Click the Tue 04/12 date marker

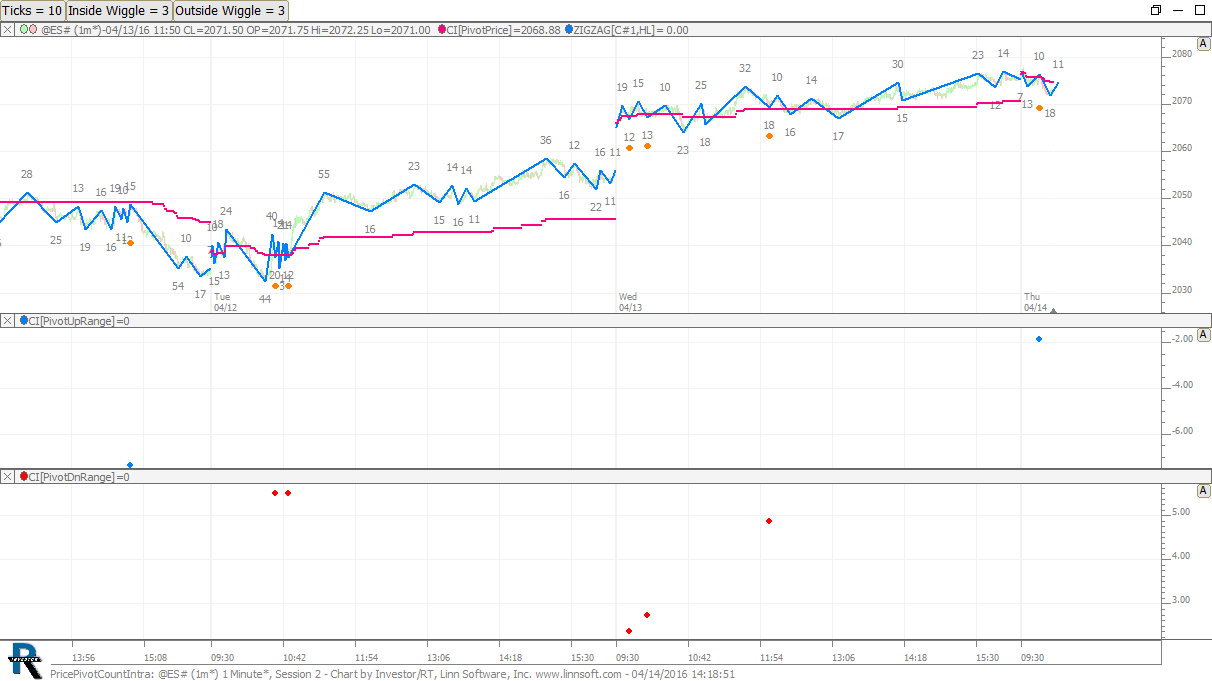coord(225,302)
